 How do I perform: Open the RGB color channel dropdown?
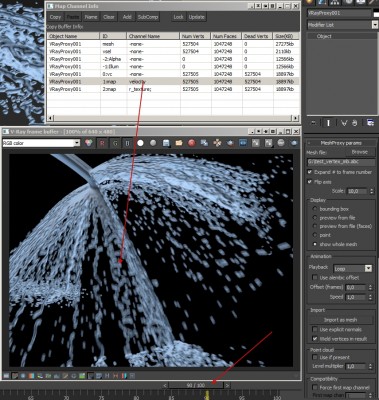click(x=41, y=143)
